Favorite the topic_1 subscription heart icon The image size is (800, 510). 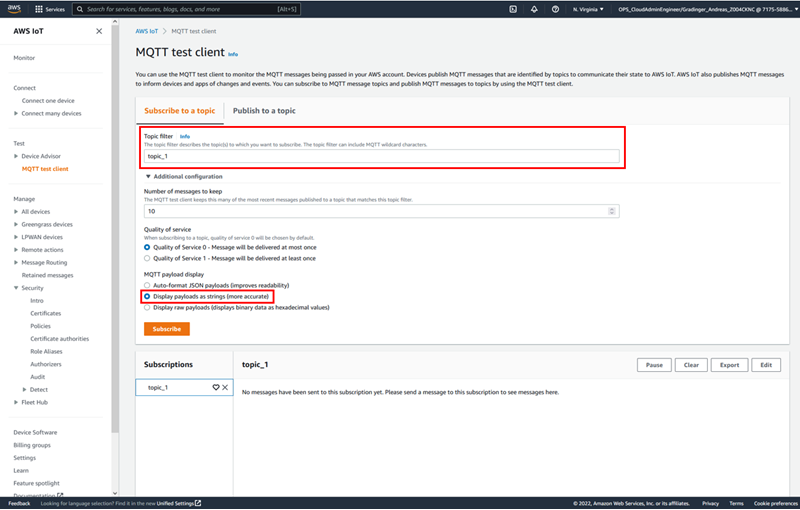[215, 387]
